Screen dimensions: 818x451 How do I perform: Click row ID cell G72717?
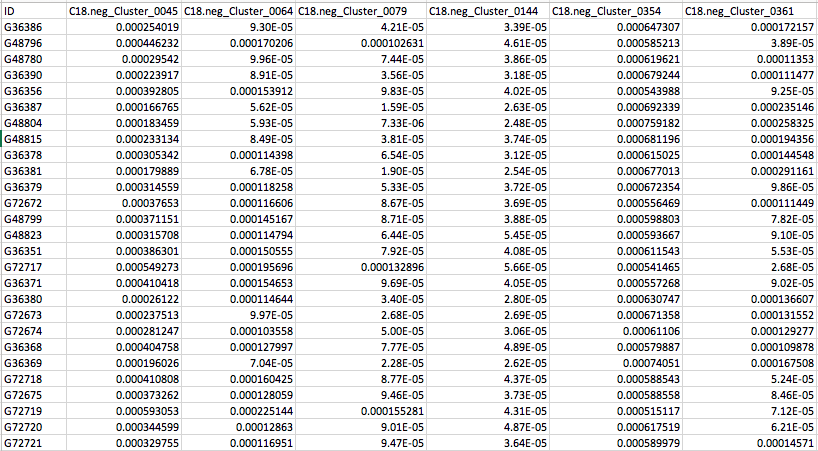(x=34, y=267)
